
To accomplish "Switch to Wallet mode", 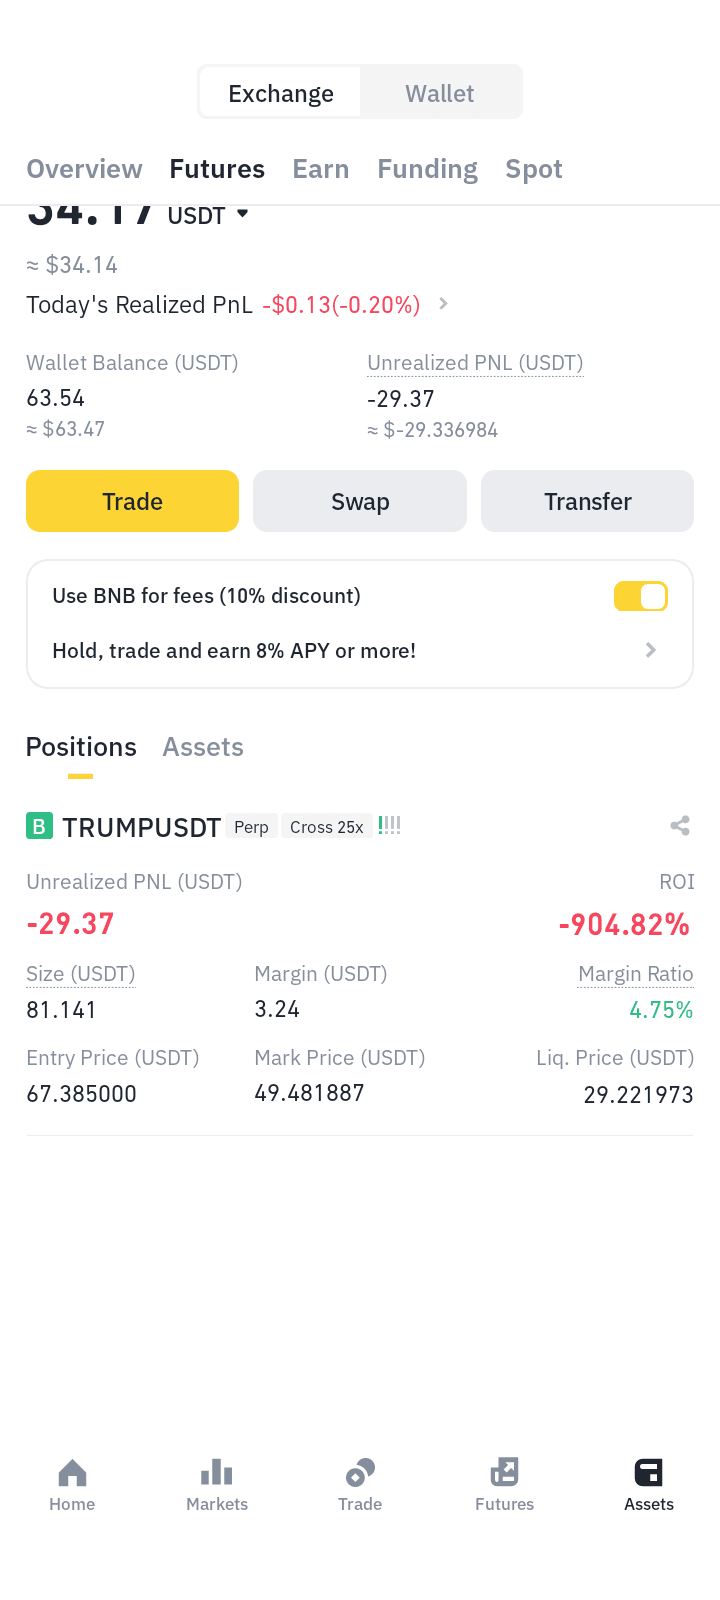I will pos(440,93).
